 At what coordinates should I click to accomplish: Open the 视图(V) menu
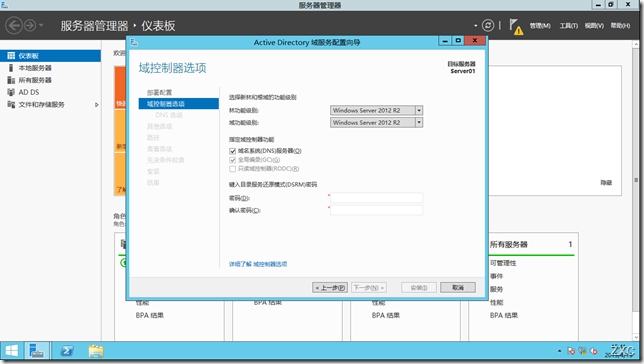(594, 25)
